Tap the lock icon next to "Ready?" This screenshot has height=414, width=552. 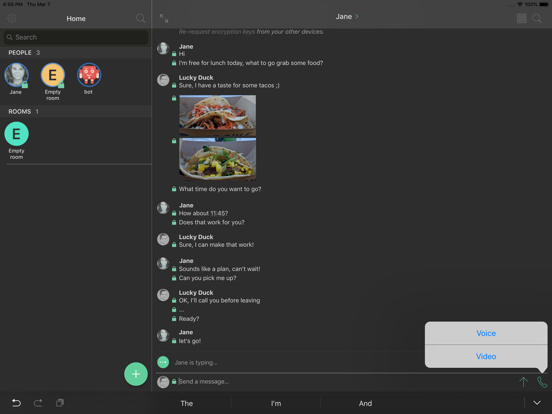coord(174,319)
